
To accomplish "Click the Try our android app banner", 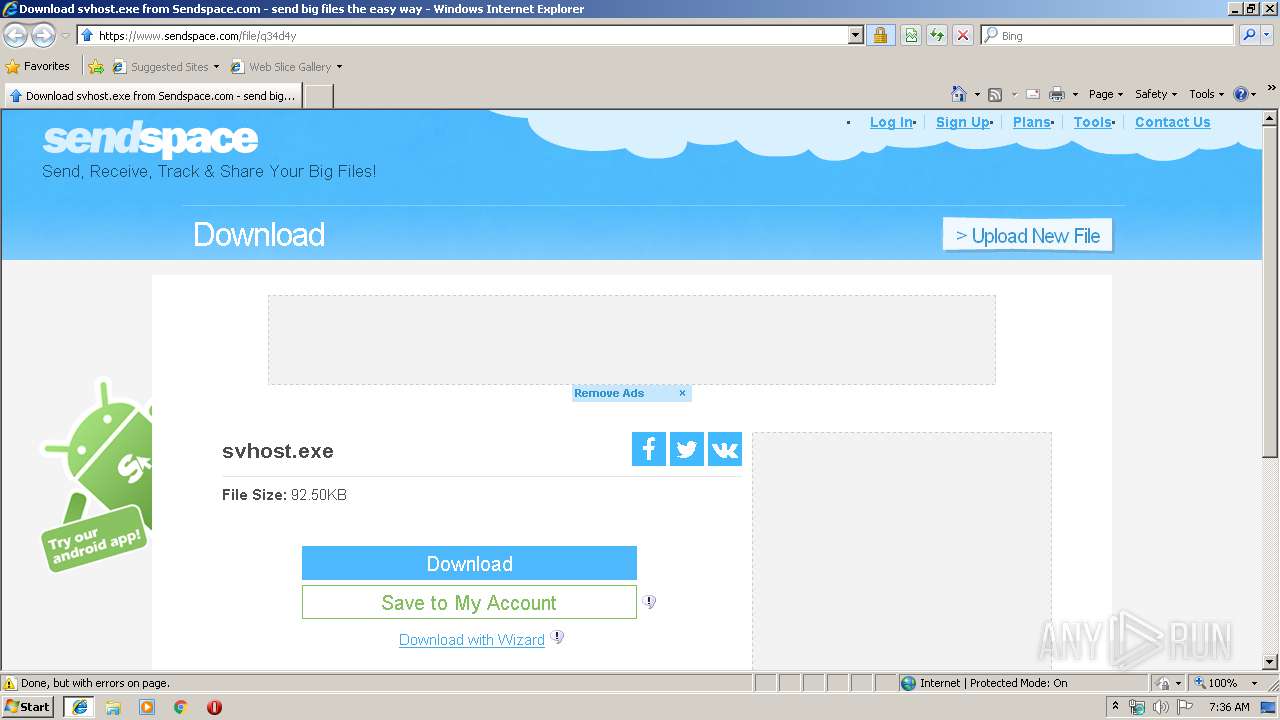I will click(x=95, y=475).
